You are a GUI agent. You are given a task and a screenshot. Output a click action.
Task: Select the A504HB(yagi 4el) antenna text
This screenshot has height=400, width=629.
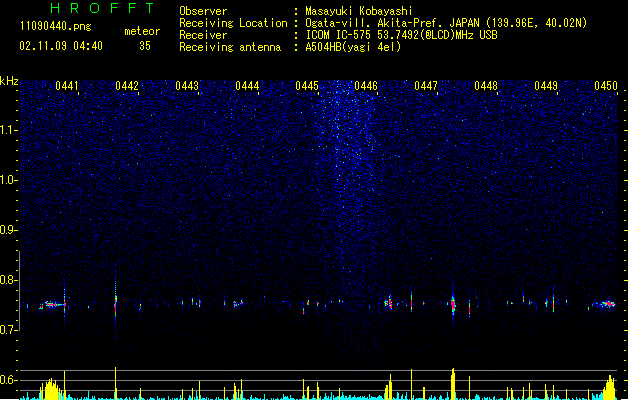pyautogui.click(x=353, y=47)
